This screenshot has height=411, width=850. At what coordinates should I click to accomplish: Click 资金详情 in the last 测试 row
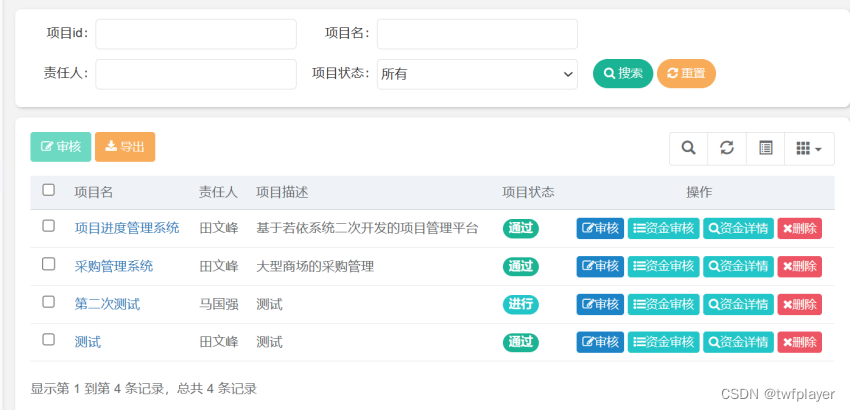(x=738, y=342)
